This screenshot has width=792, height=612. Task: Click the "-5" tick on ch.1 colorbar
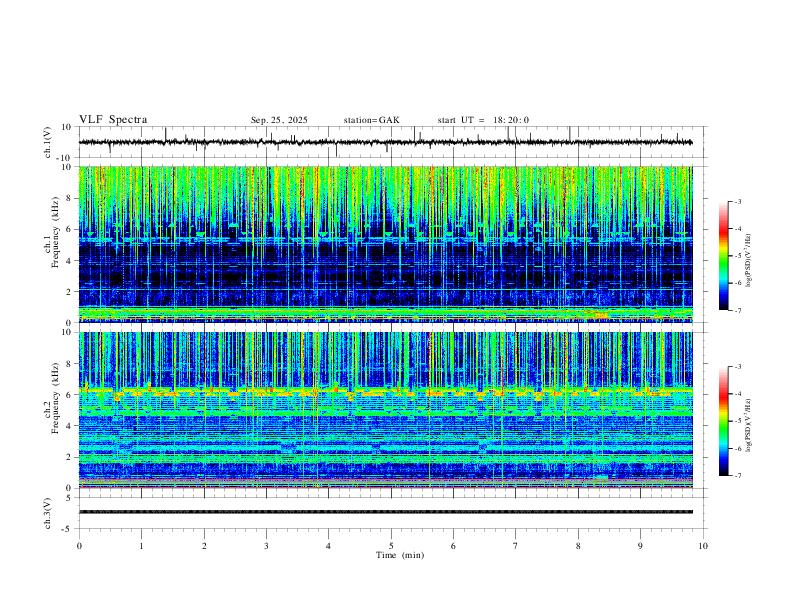click(x=737, y=256)
